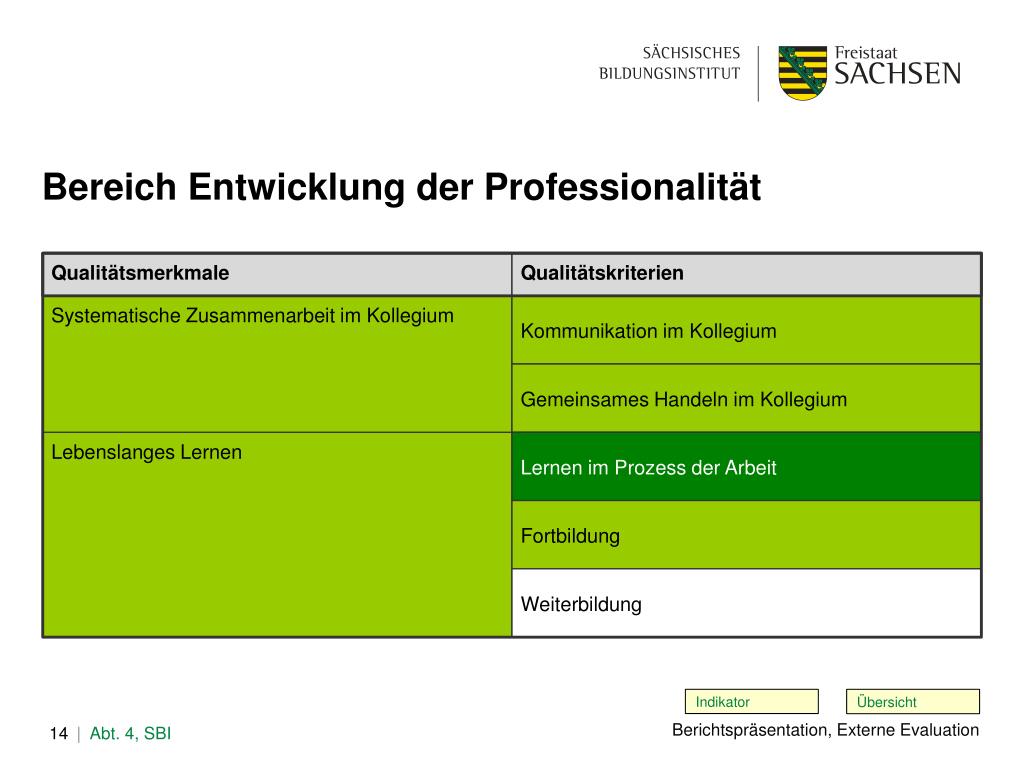
Task: Select the 'Fortbildung' cell
Action: point(746,536)
